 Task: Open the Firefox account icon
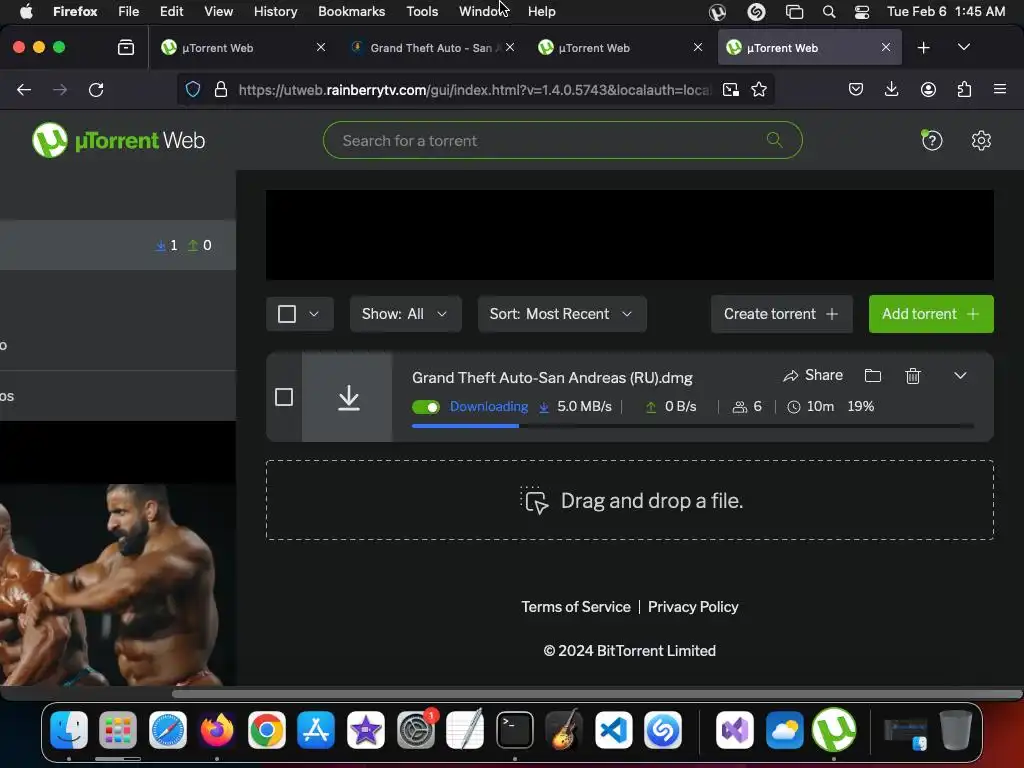tap(928, 89)
